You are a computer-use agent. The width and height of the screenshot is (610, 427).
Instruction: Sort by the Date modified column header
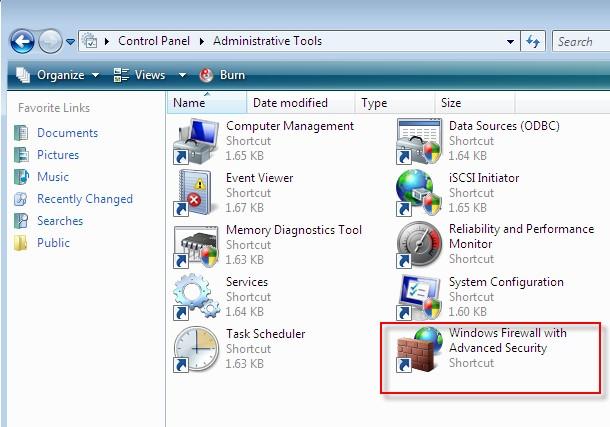pos(290,103)
